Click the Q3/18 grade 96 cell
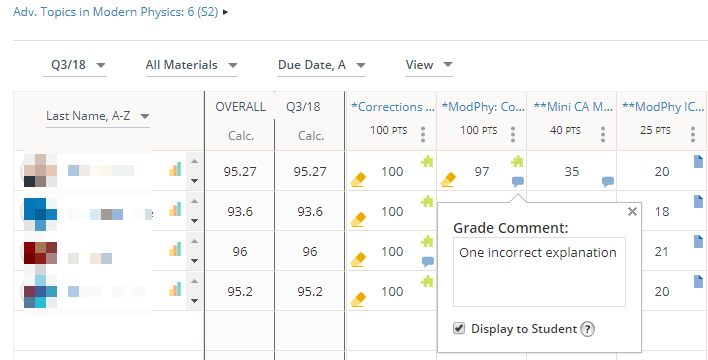 tap(310, 252)
